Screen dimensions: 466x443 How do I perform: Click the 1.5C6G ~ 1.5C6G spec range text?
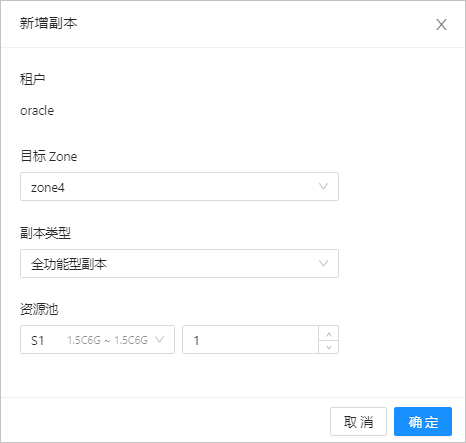pos(107,340)
